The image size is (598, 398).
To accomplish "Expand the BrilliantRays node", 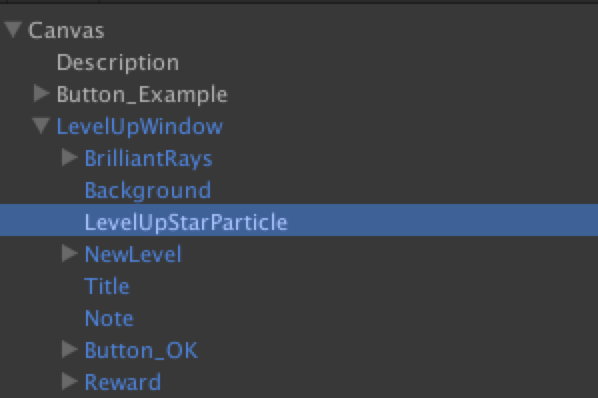I will pyautogui.click(x=70, y=157).
